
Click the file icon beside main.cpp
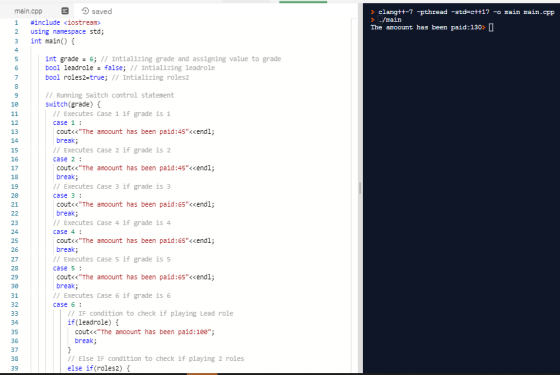pyautogui.click(x=65, y=11)
